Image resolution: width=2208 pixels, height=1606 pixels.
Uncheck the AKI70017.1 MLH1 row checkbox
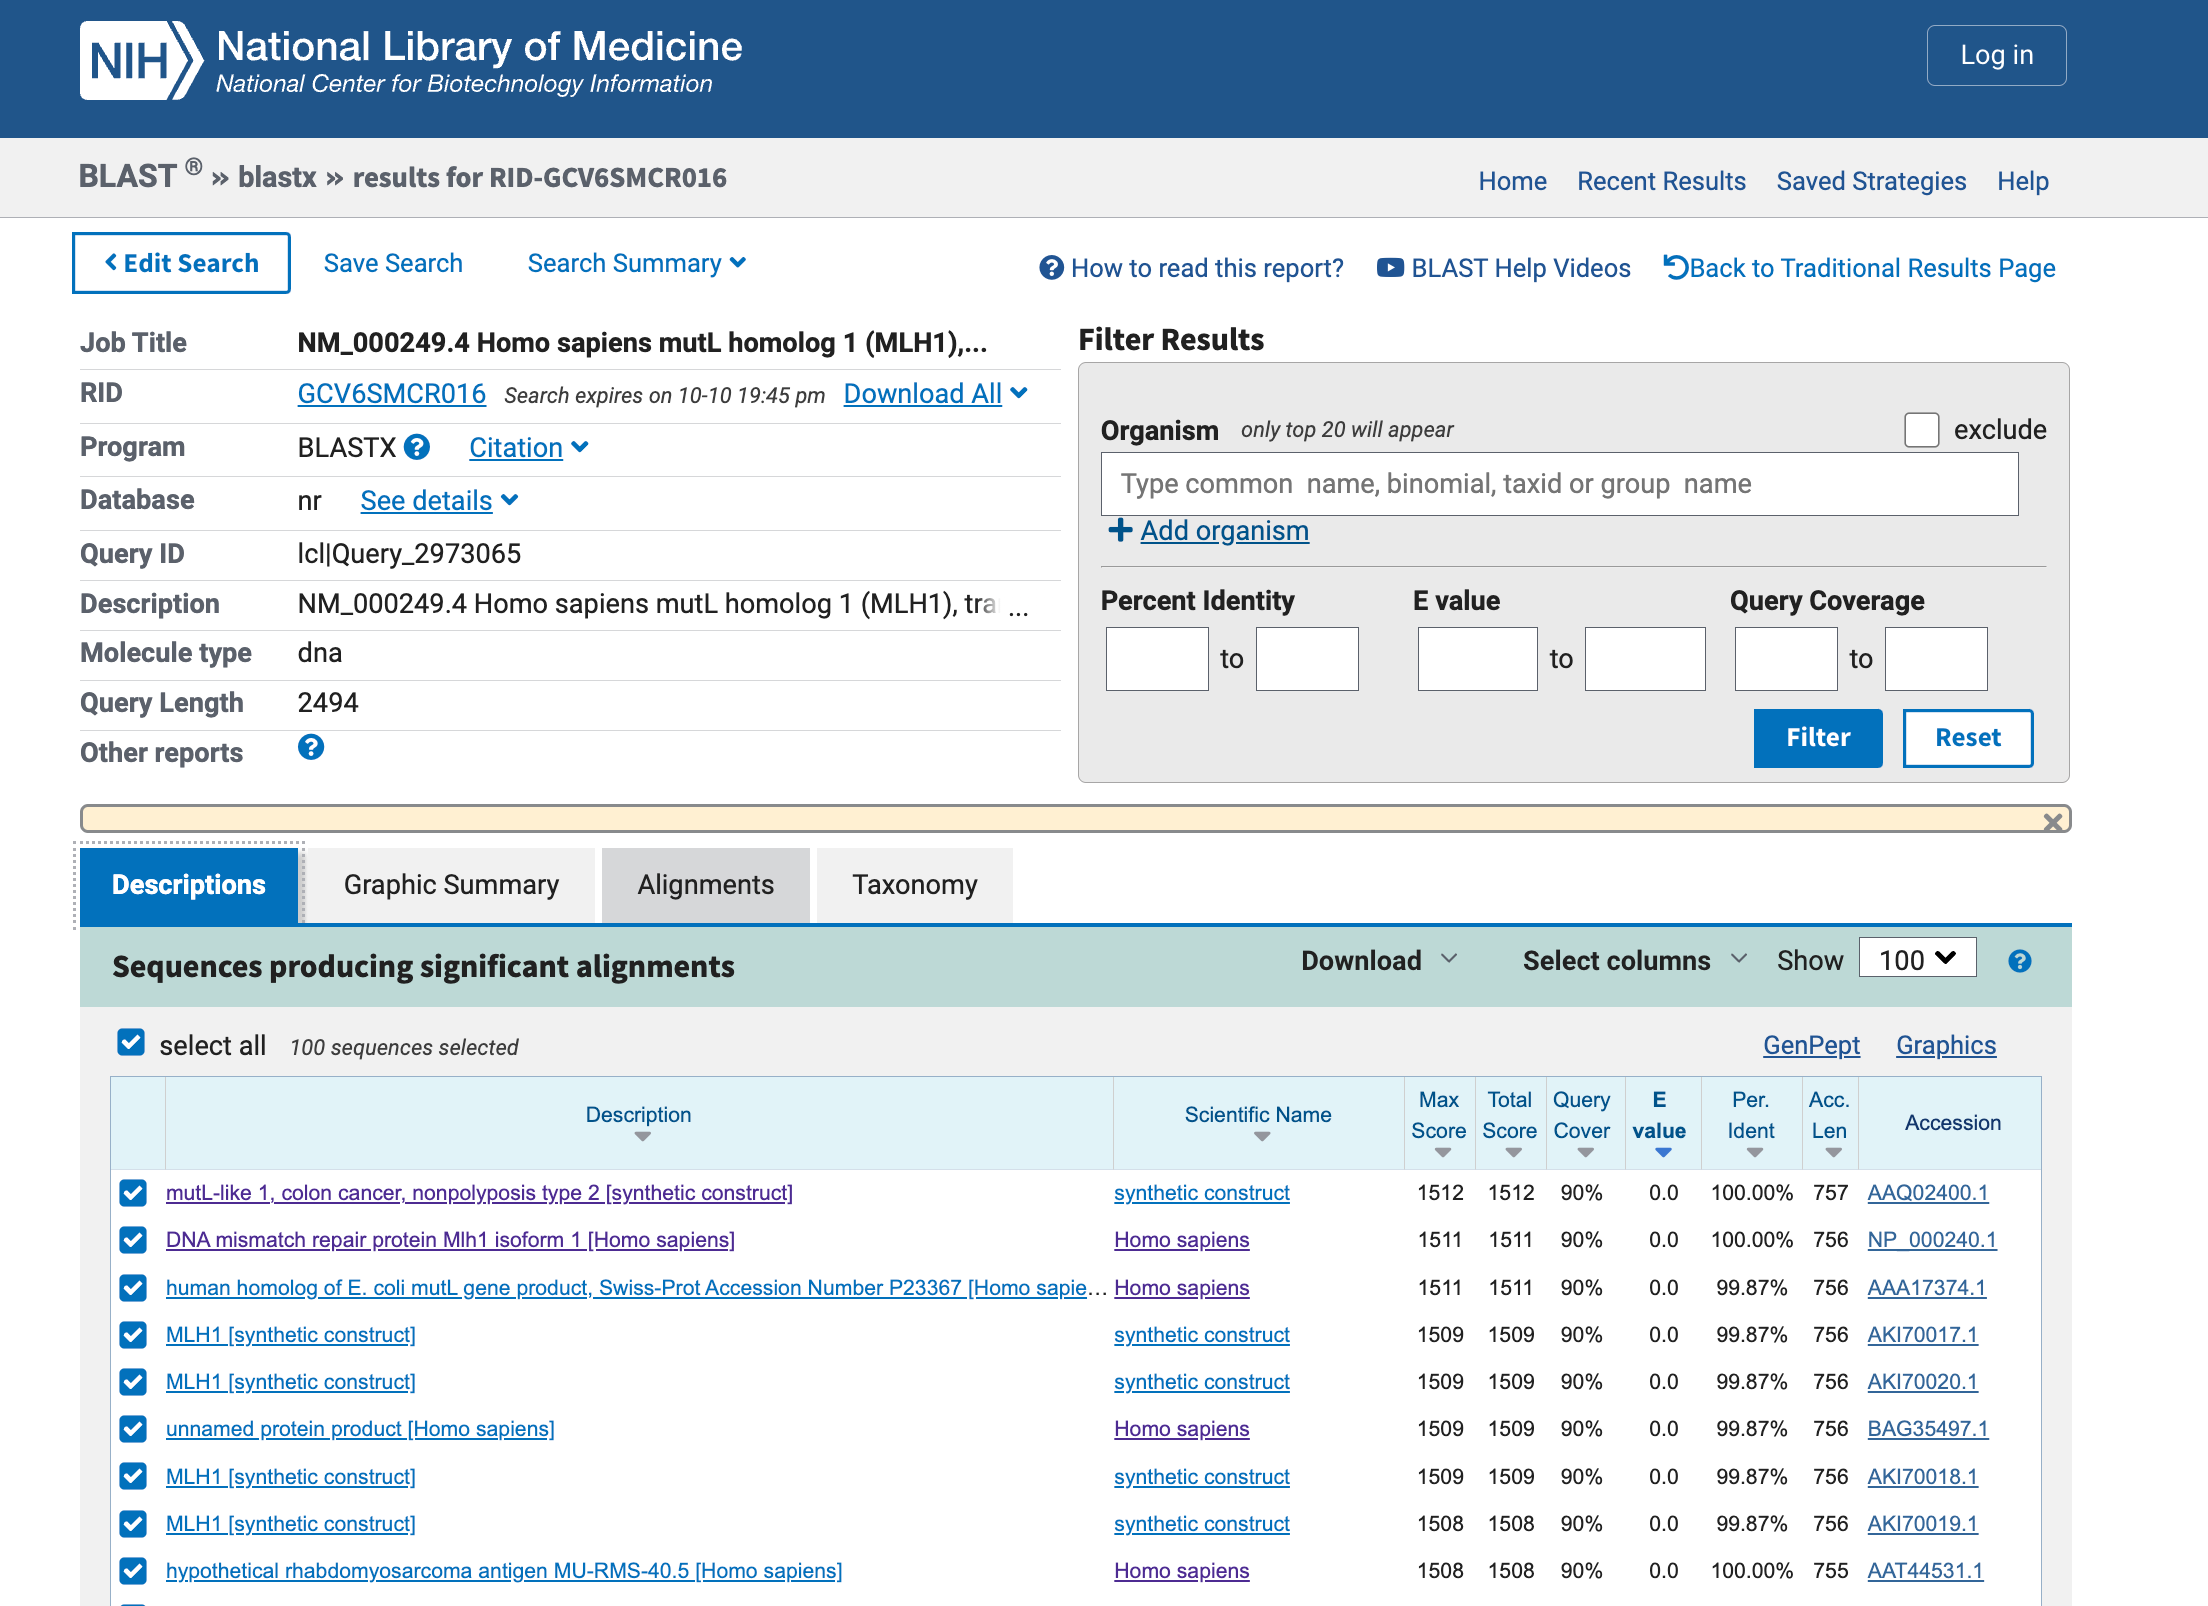(x=132, y=1335)
